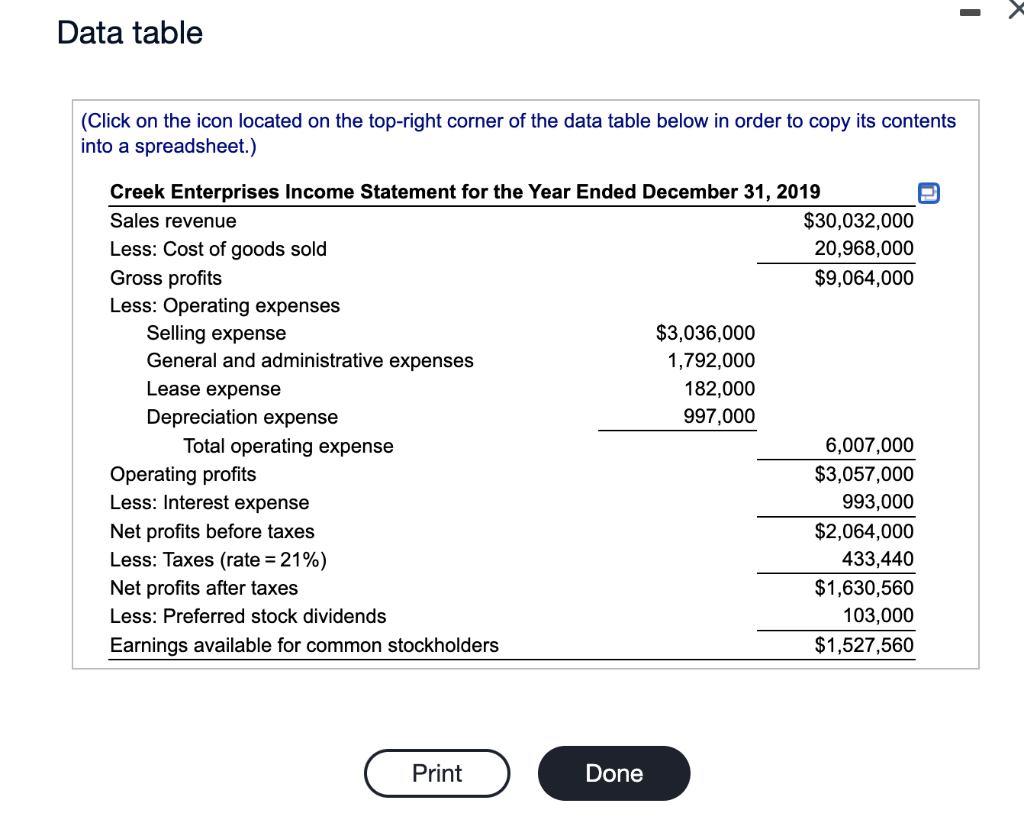The width and height of the screenshot is (1024, 826).
Task: Select the Net profits after taxes amount
Action: point(867,588)
